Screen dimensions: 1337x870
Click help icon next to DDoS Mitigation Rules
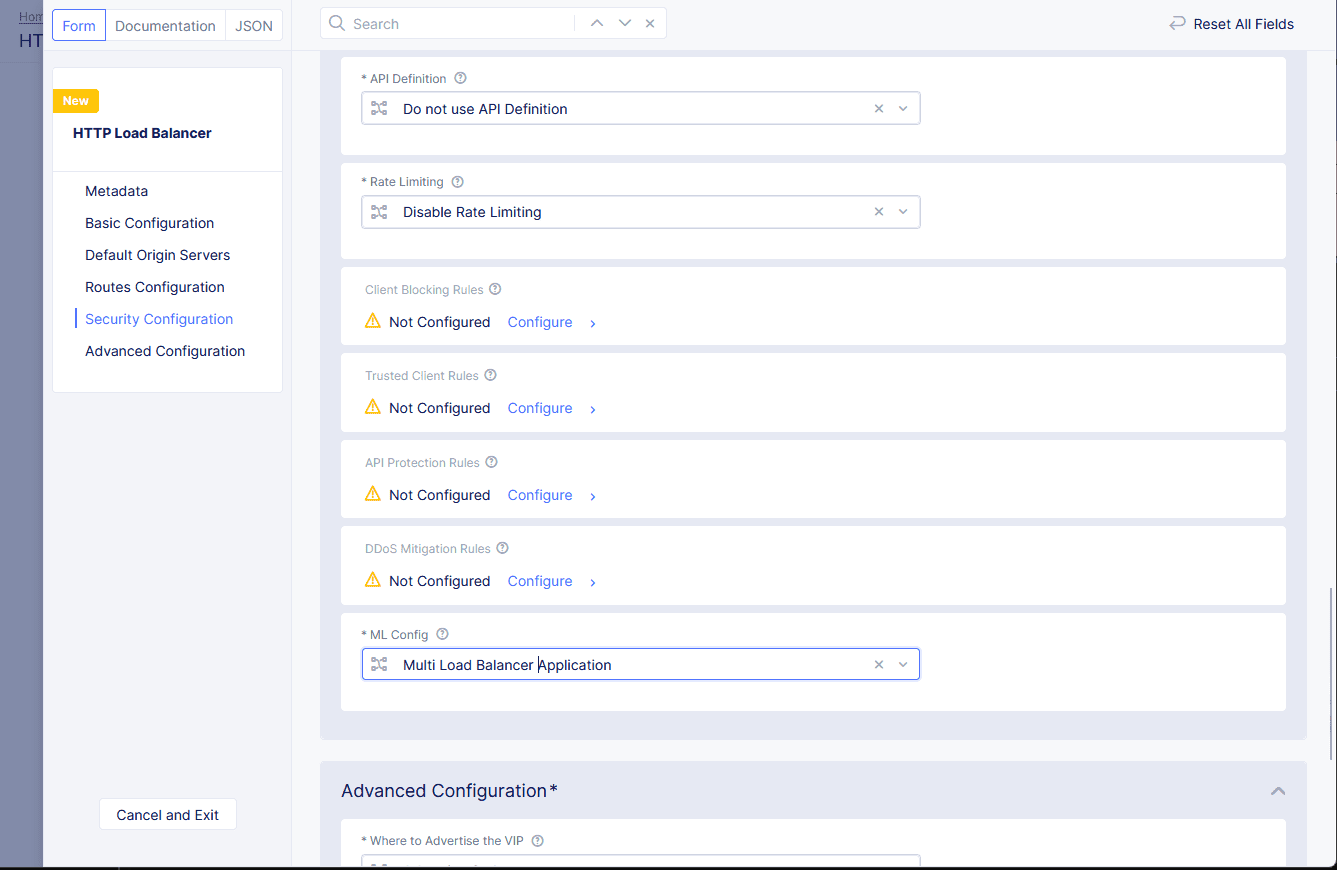503,549
